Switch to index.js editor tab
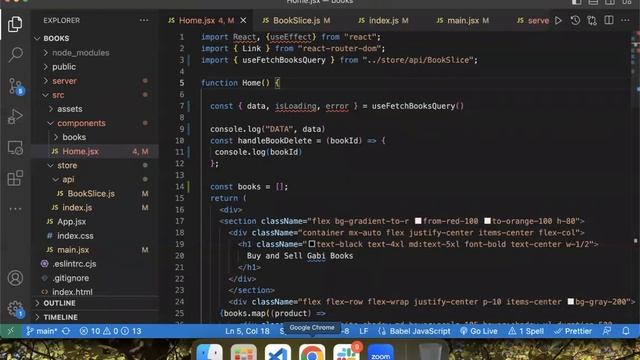 click(384, 20)
